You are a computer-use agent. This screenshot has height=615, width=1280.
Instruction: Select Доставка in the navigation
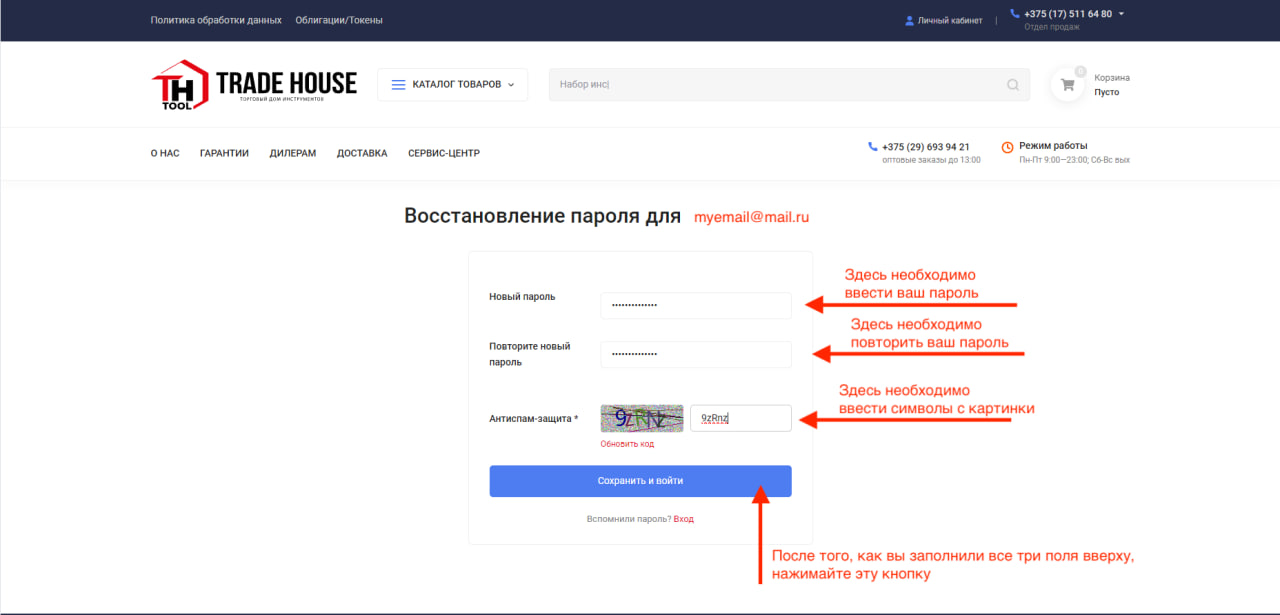(x=362, y=154)
